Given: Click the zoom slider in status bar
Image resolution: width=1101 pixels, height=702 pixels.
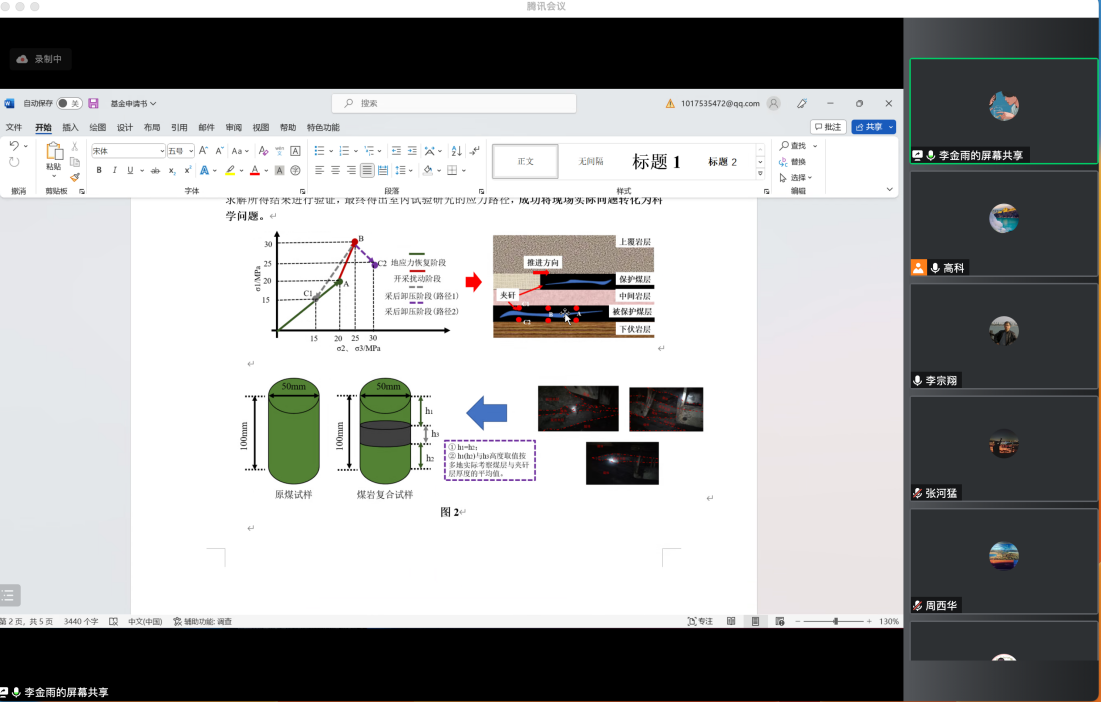Looking at the screenshot, I should click(x=835, y=621).
